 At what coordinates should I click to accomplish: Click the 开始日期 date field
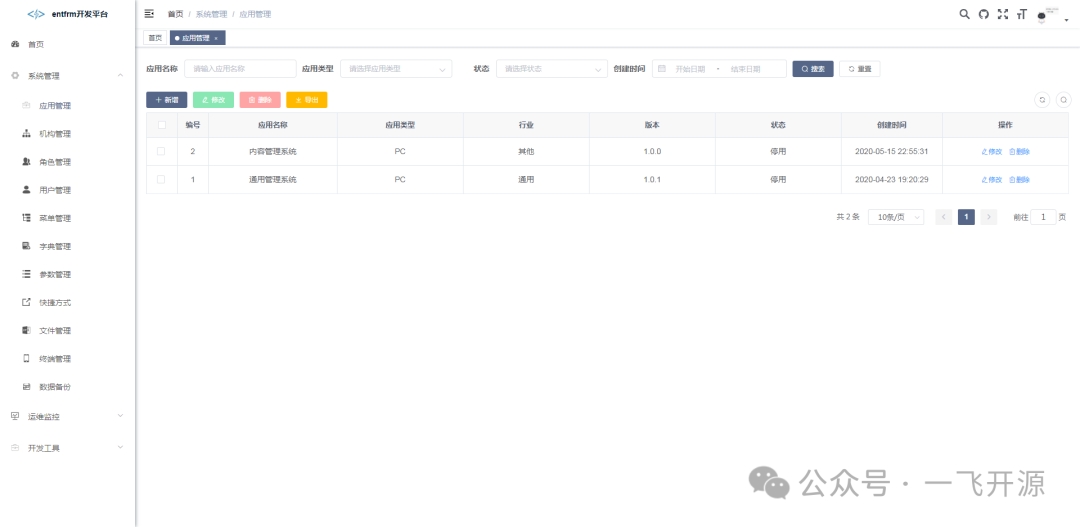pyautogui.click(x=690, y=69)
